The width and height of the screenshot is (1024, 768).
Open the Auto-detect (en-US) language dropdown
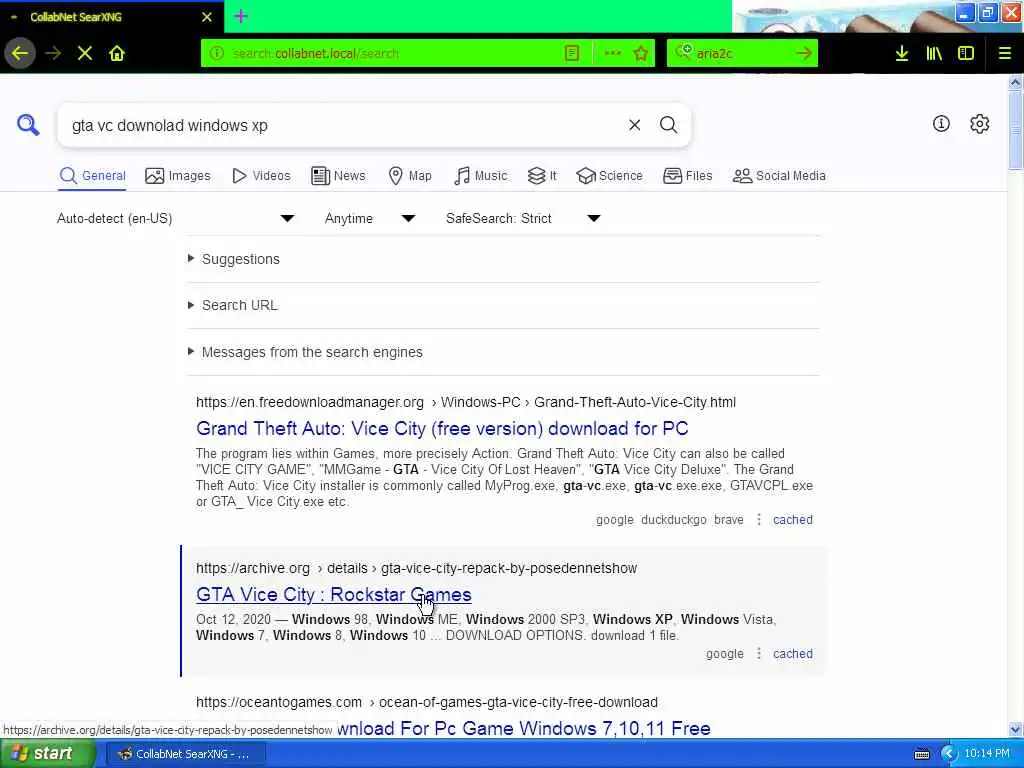176,218
